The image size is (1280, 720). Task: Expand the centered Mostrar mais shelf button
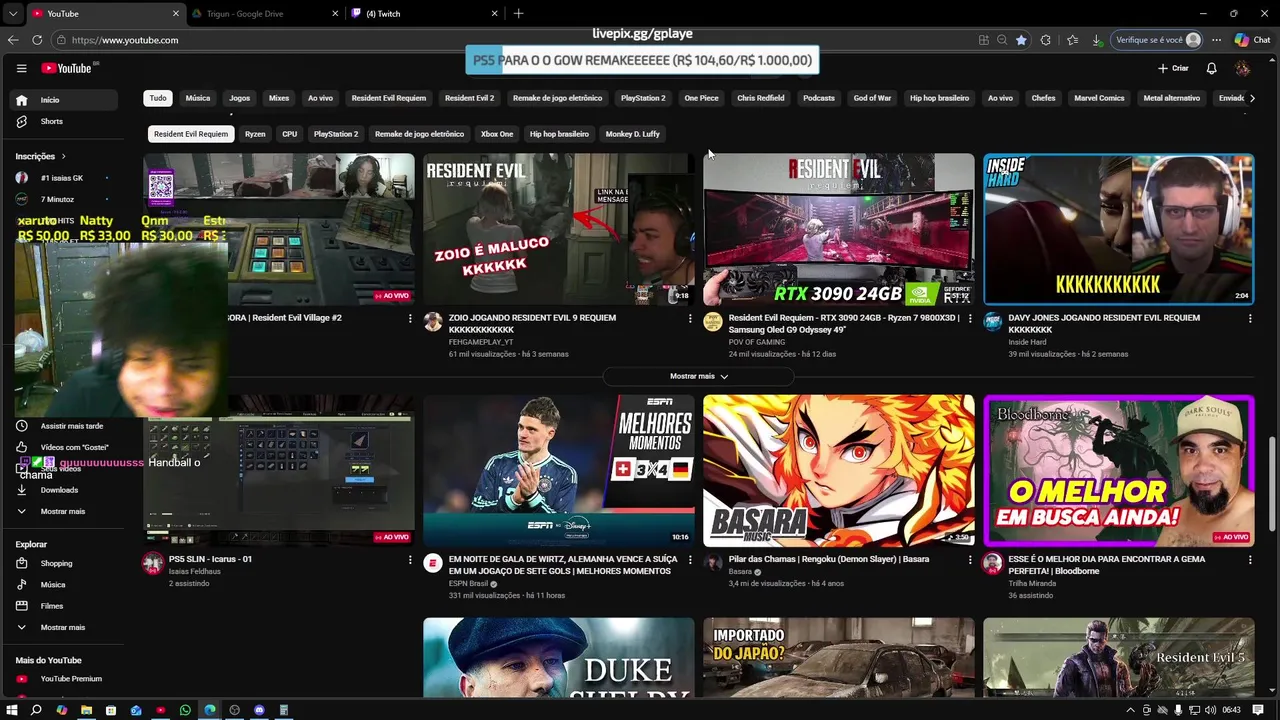[x=698, y=376]
